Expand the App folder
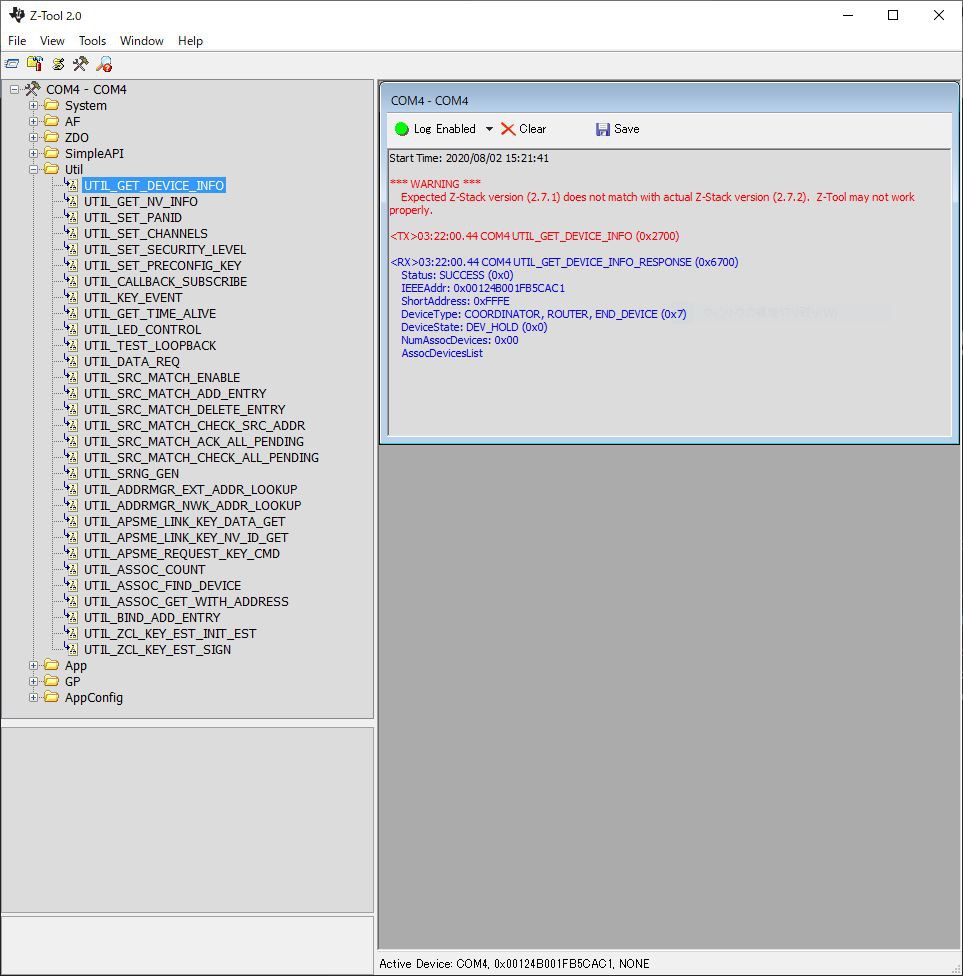 (34, 665)
